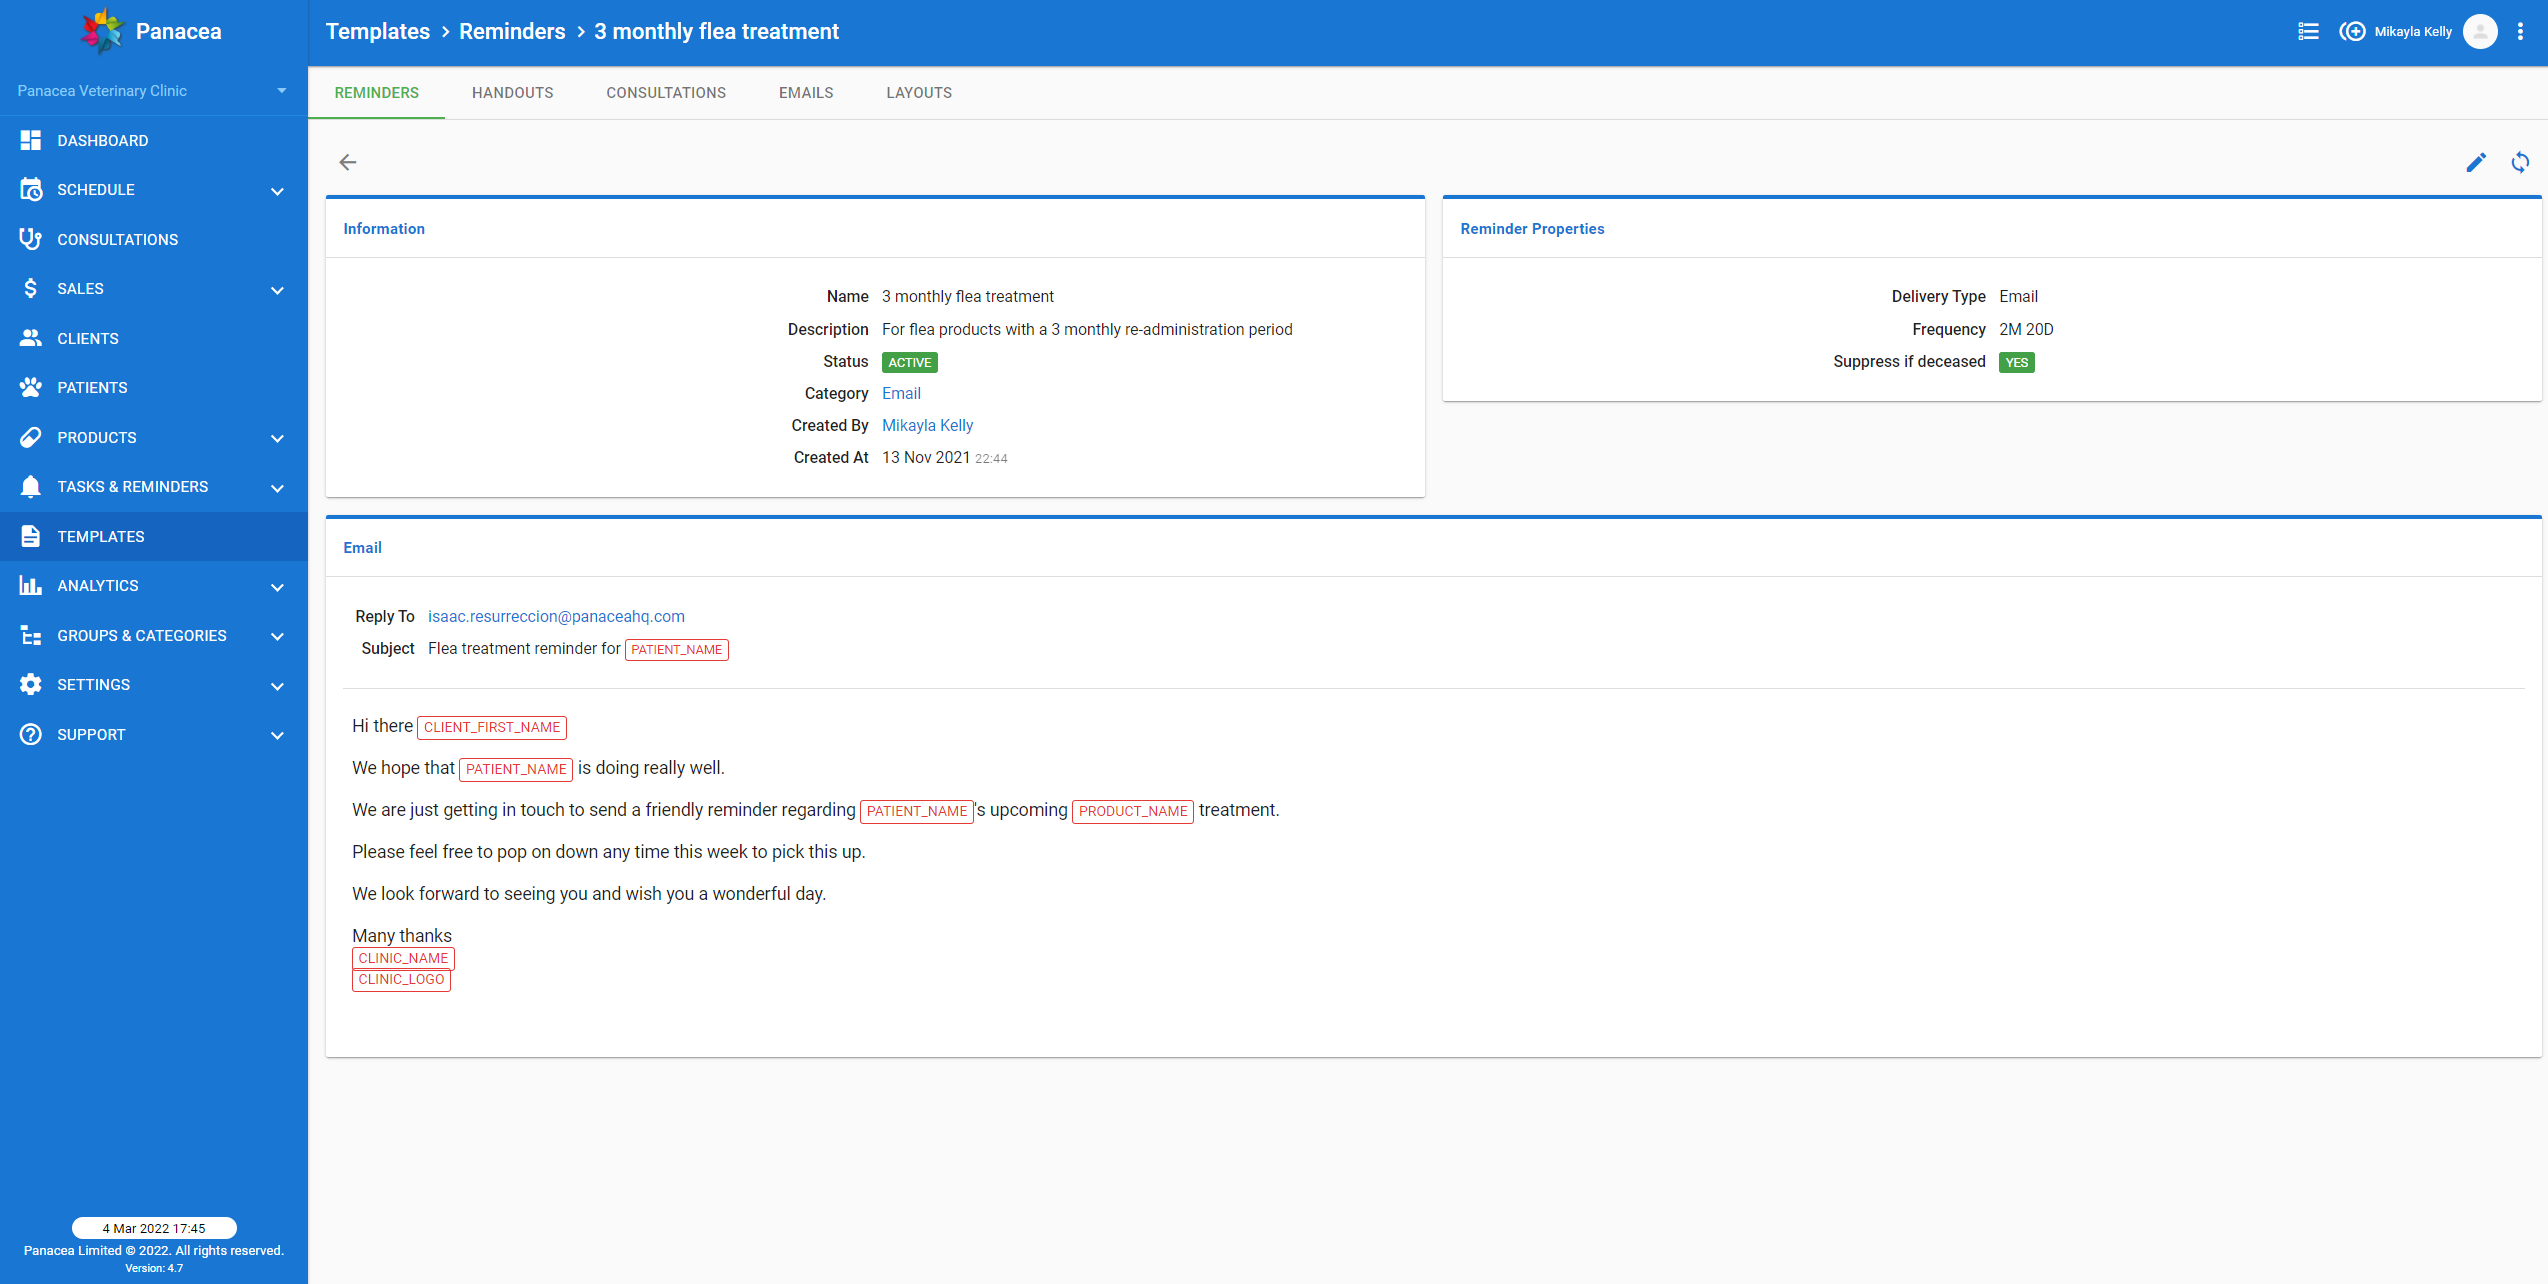Toggle the Suppress if deceased YES chip
Screen dimensions: 2548x1284
click(x=2016, y=362)
